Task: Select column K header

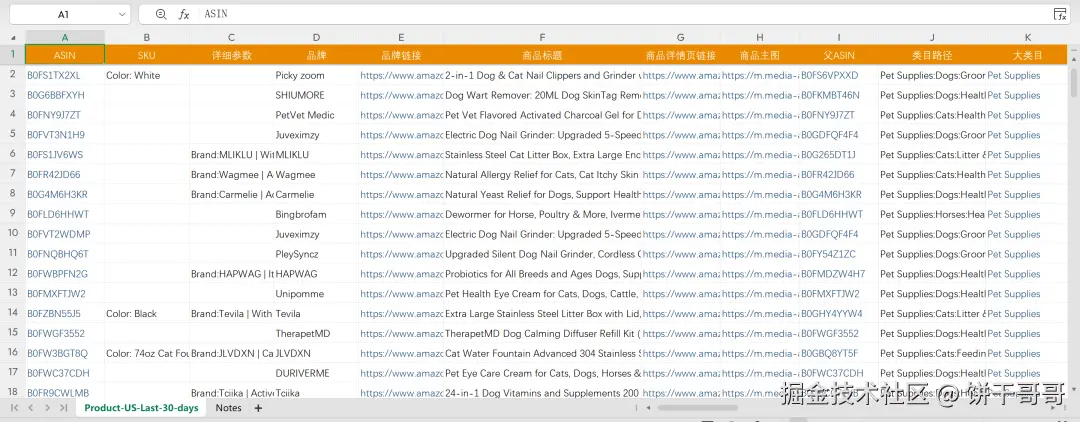Action: point(1027,37)
